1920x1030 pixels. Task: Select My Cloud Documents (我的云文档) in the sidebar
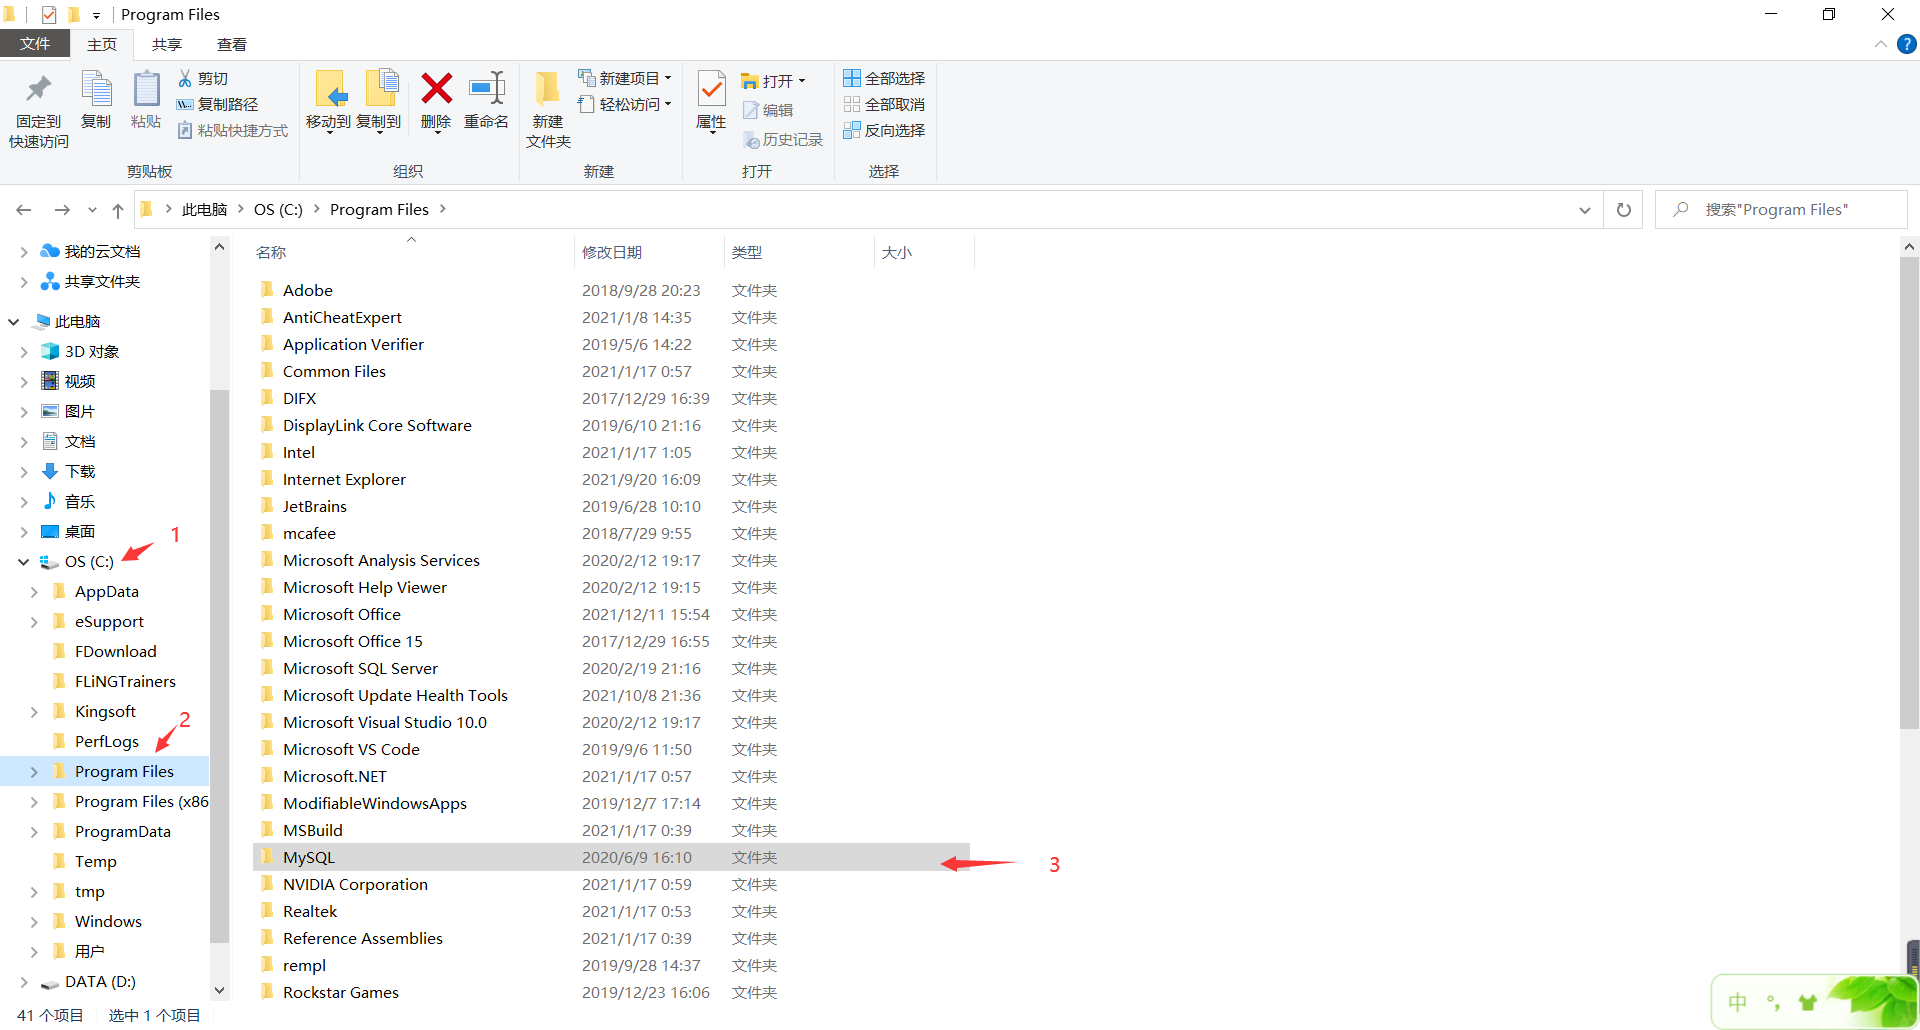tap(102, 252)
